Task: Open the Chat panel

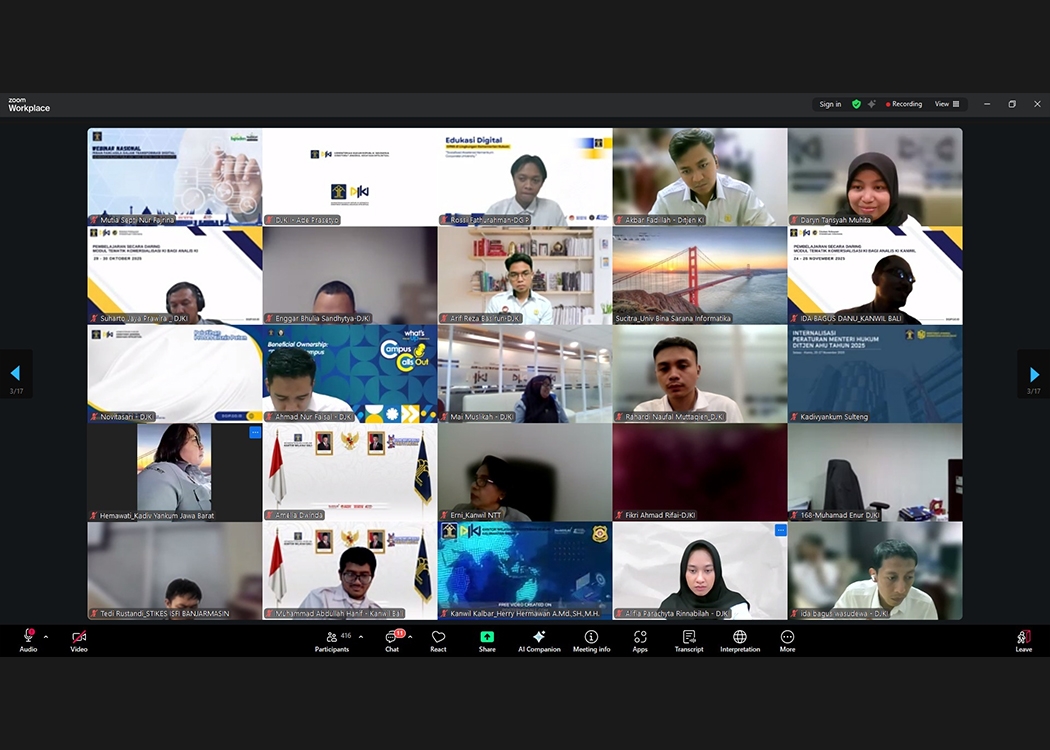Action: pos(392,640)
